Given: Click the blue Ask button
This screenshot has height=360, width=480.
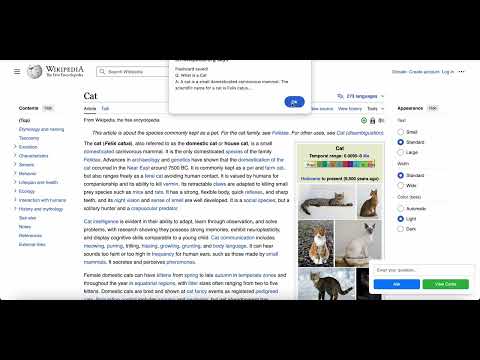Looking at the screenshot, I should 397,284.
